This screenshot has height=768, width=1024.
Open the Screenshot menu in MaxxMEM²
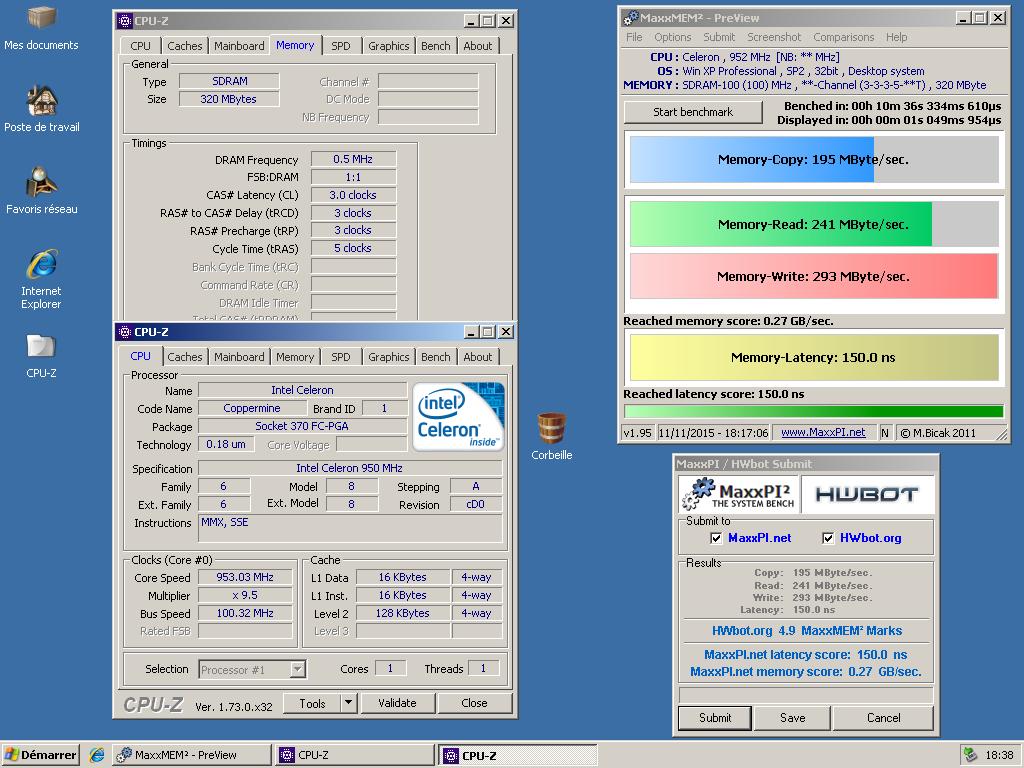[774, 37]
